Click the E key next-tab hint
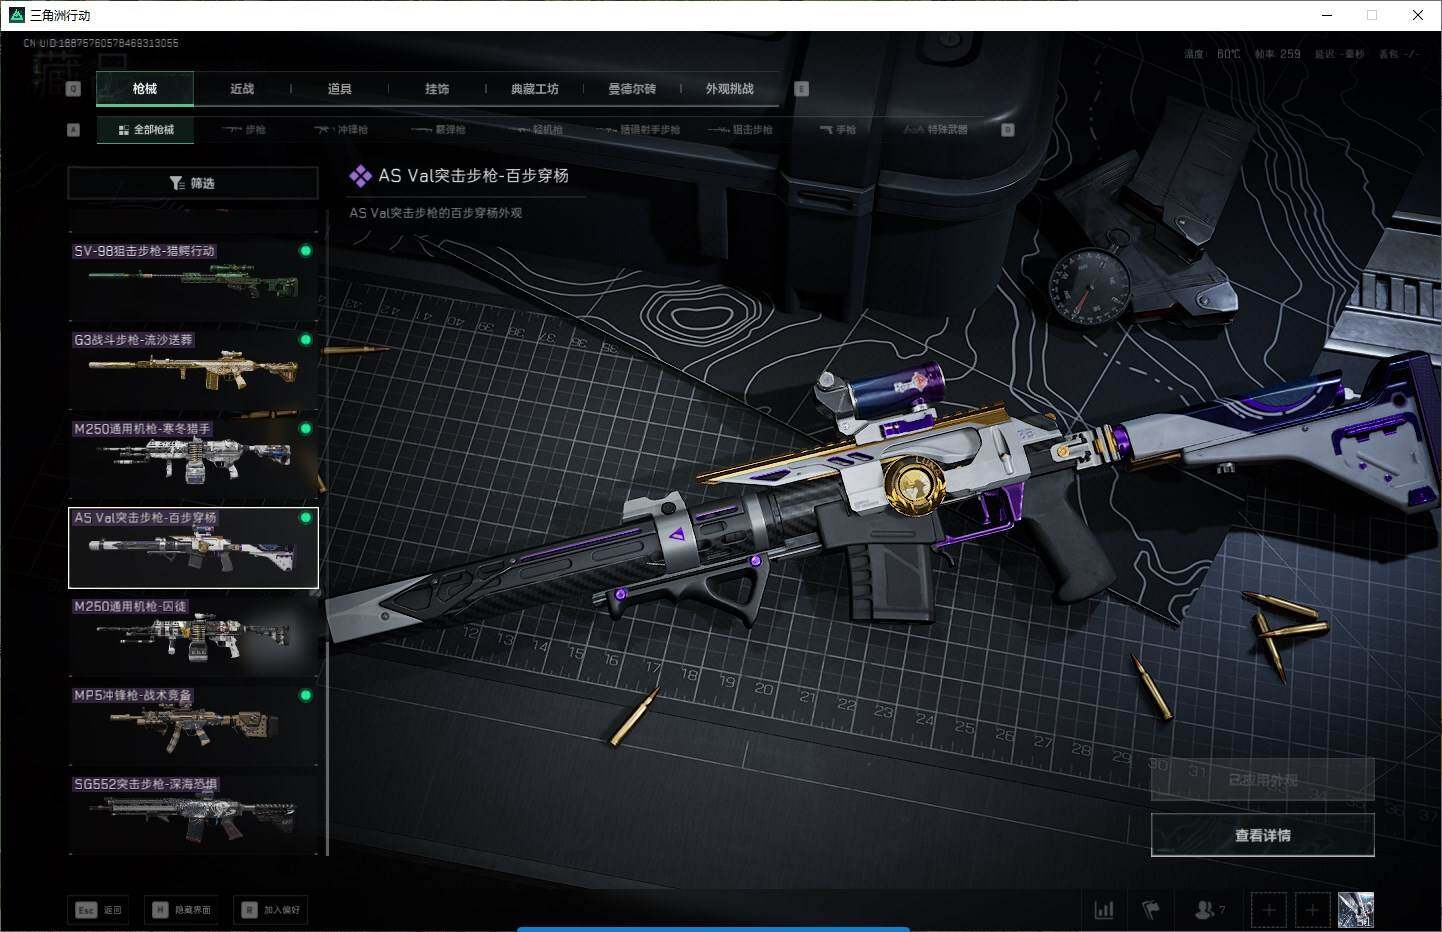This screenshot has height=932, width=1442. tap(801, 89)
